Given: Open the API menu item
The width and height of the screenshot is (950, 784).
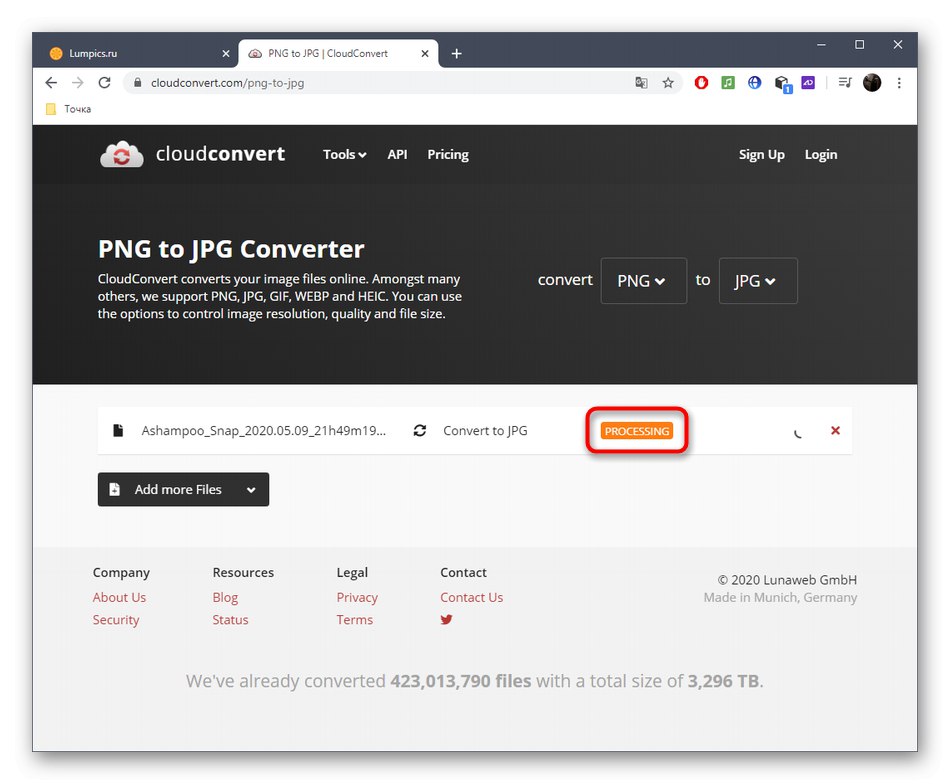Looking at the screenshot, I should click(397, 154).
